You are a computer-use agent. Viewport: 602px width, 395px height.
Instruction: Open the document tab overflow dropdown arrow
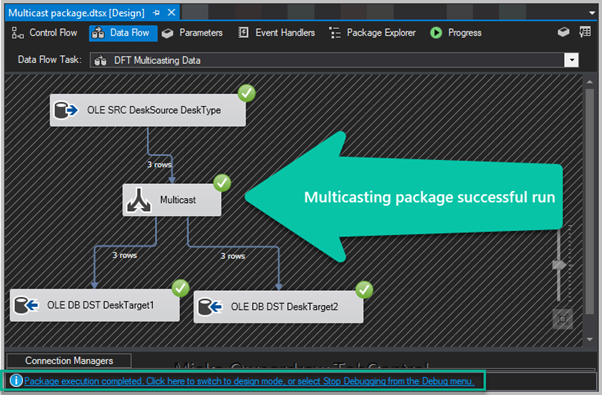tap(592, 13)
